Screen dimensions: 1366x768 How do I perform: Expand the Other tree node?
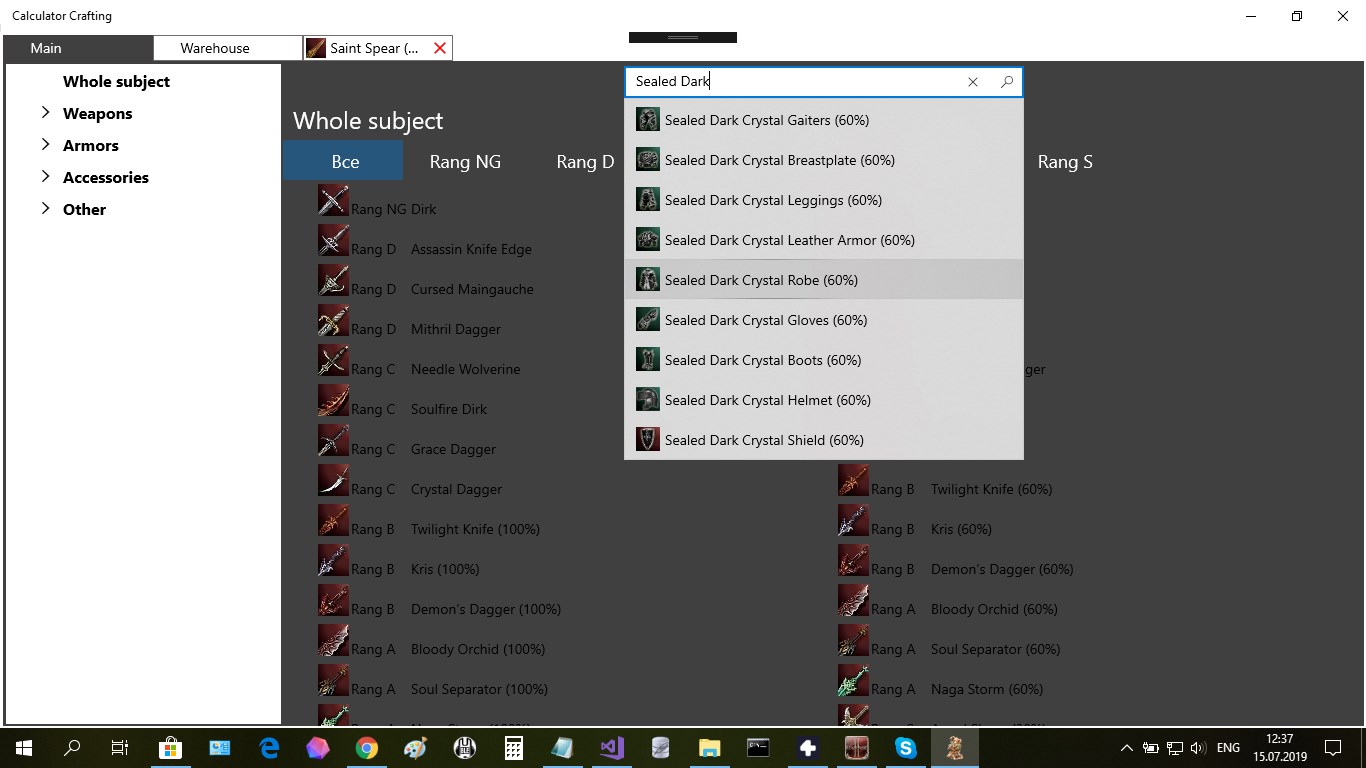tap(45, 209)
